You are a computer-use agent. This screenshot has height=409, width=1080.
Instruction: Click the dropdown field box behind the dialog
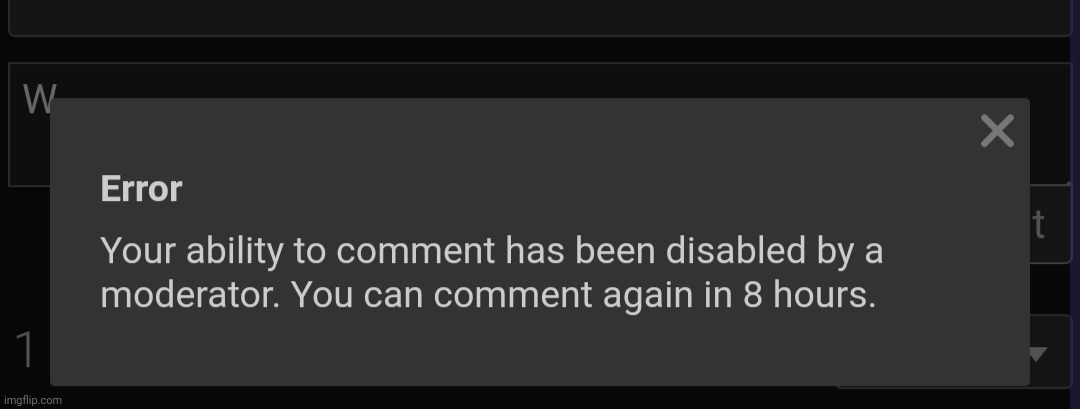(1051, 352)
